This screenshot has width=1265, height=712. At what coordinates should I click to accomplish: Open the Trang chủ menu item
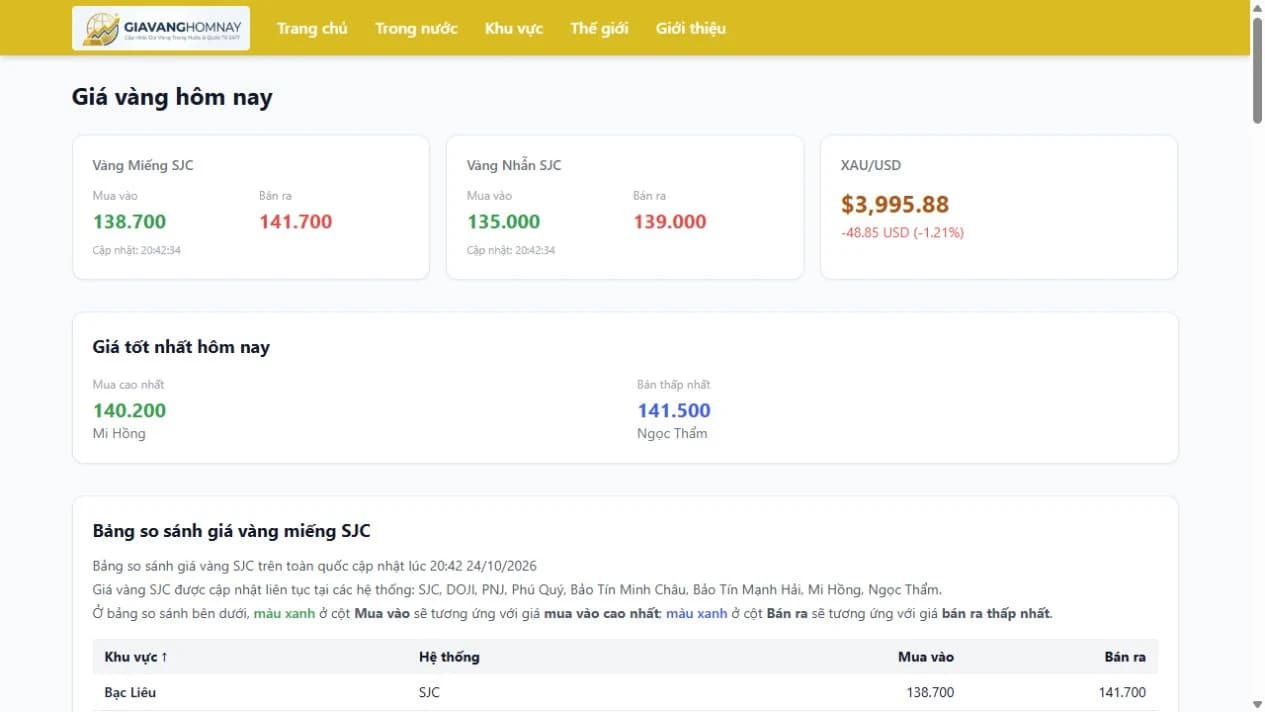pos(312,28)
